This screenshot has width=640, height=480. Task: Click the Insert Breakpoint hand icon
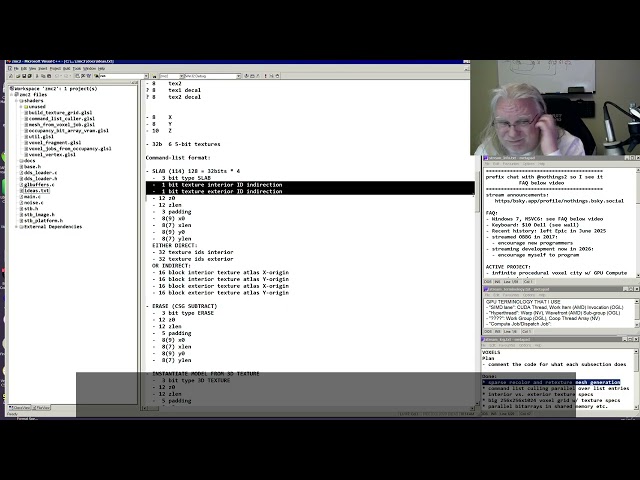coord(277,76)
